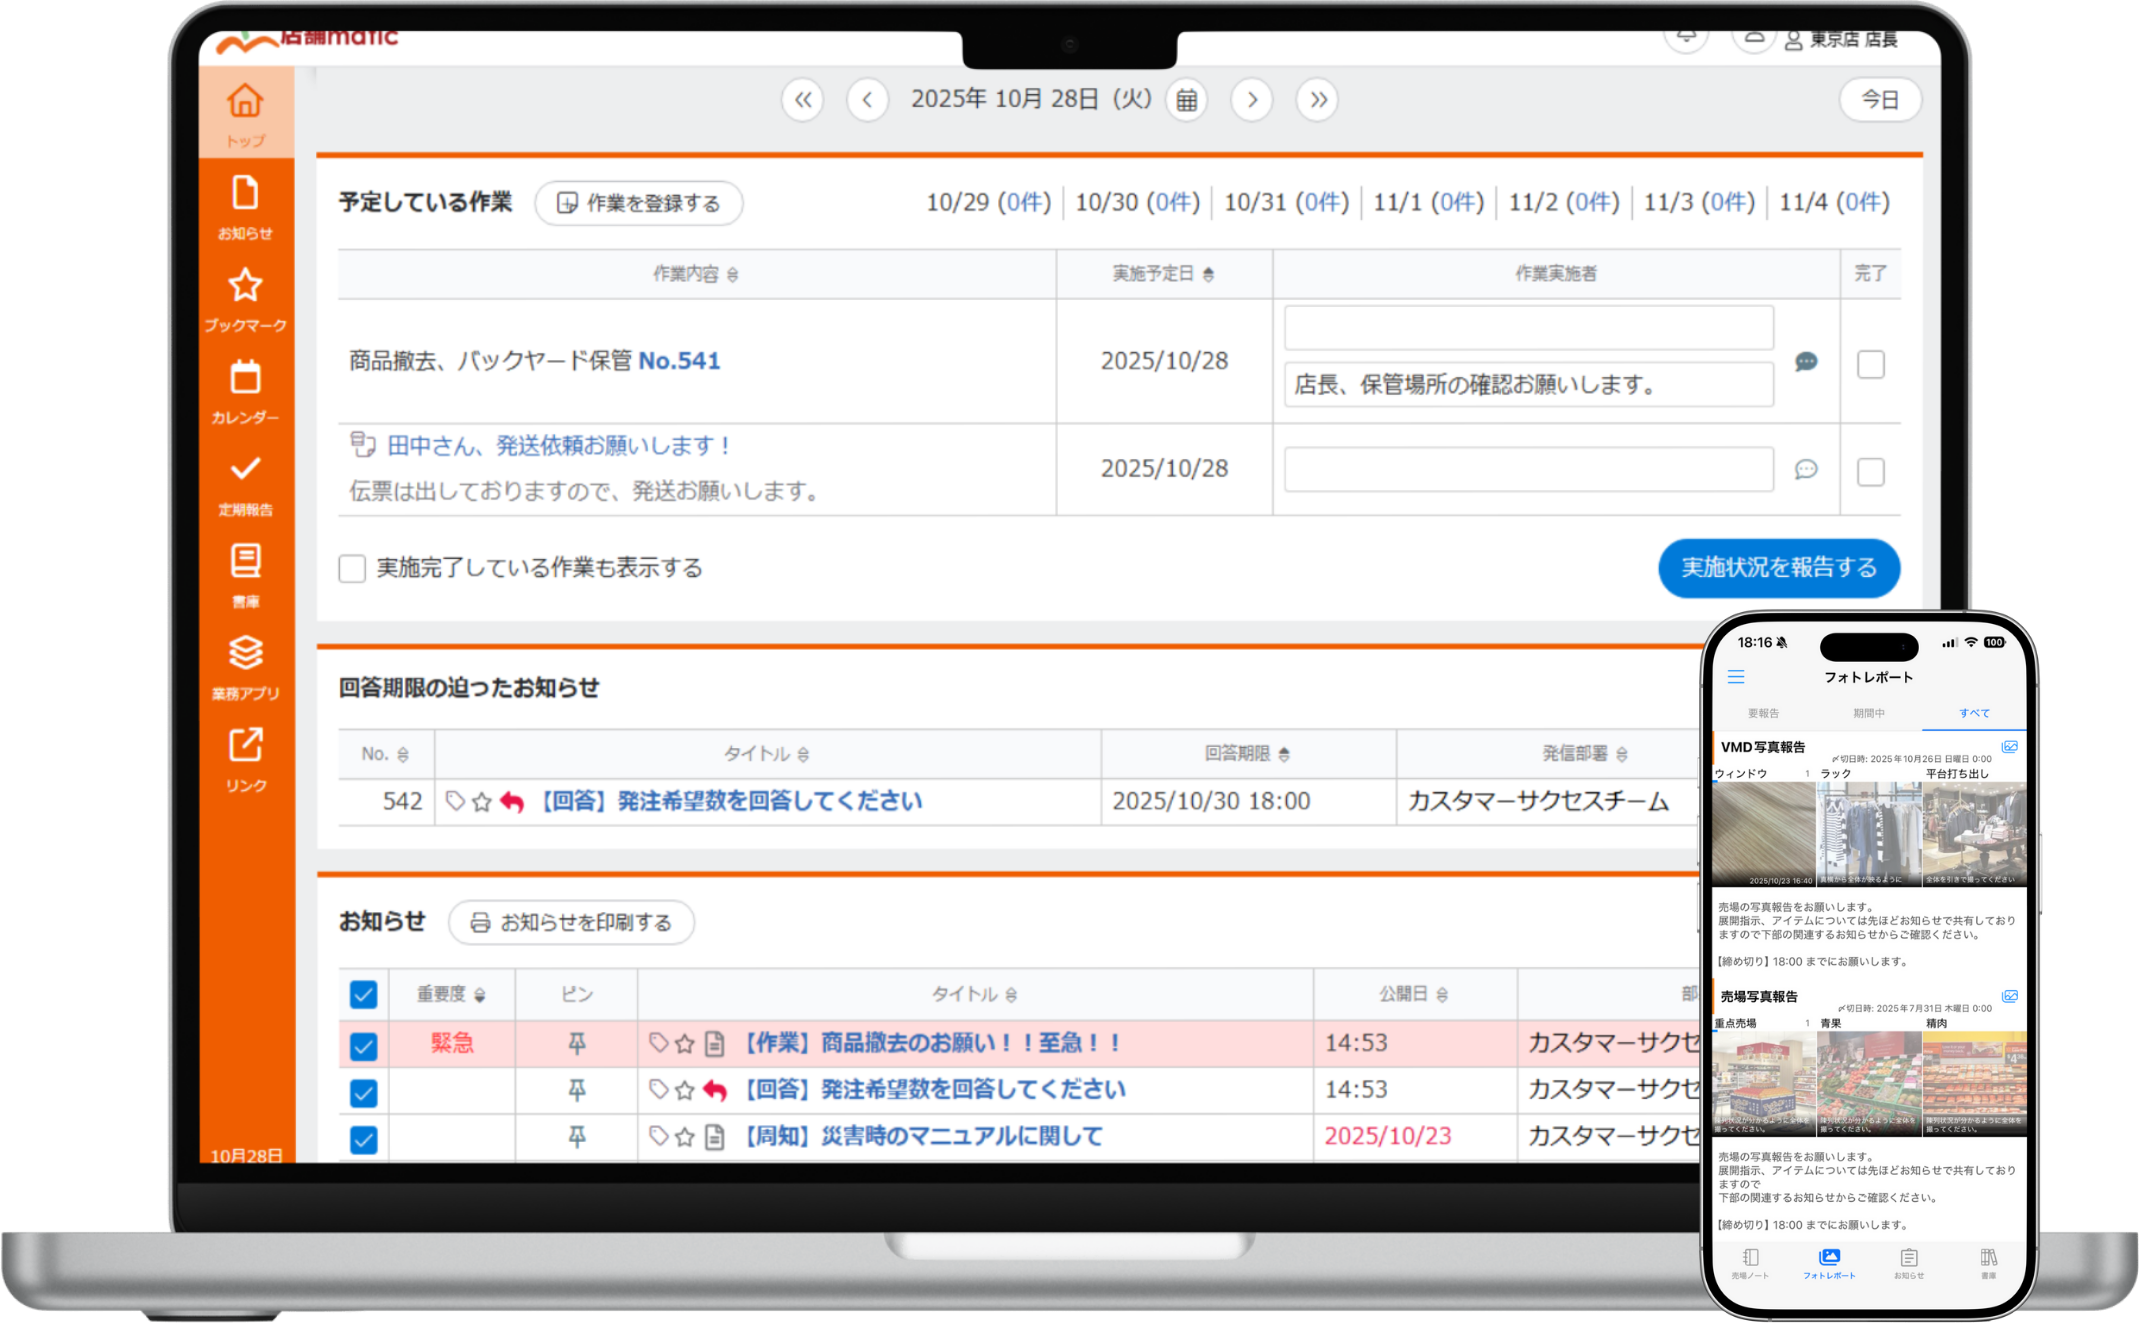This screenshot has height=1325, width=2141.
Task: Sort announcements by 回答期限 column
Action: tap(1248, 754)
